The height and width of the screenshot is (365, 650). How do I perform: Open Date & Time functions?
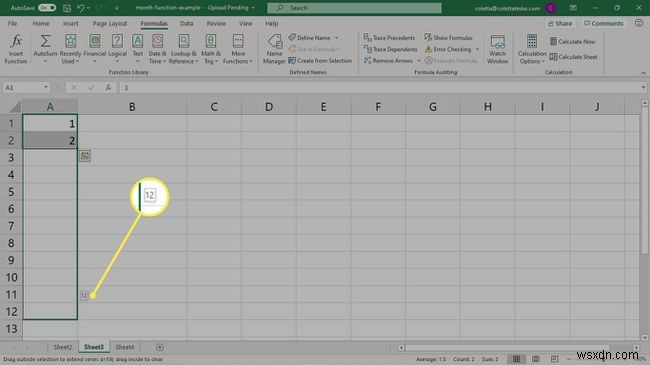[157, 49]
